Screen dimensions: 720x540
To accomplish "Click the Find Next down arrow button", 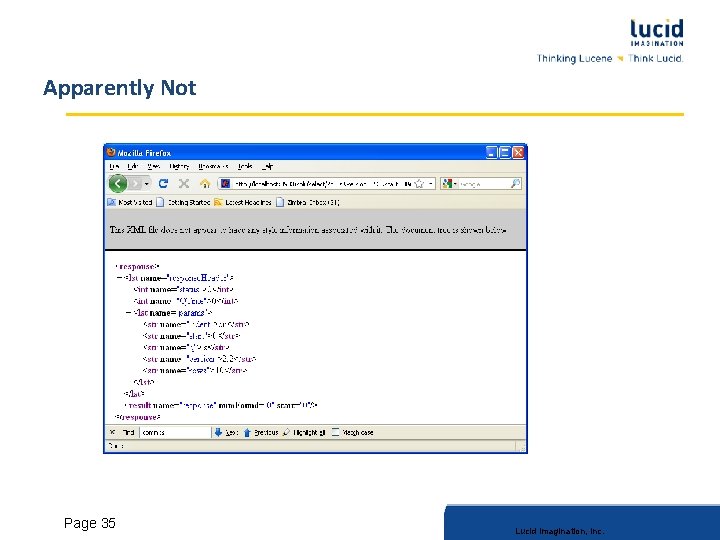I will [x=225, y=432].
